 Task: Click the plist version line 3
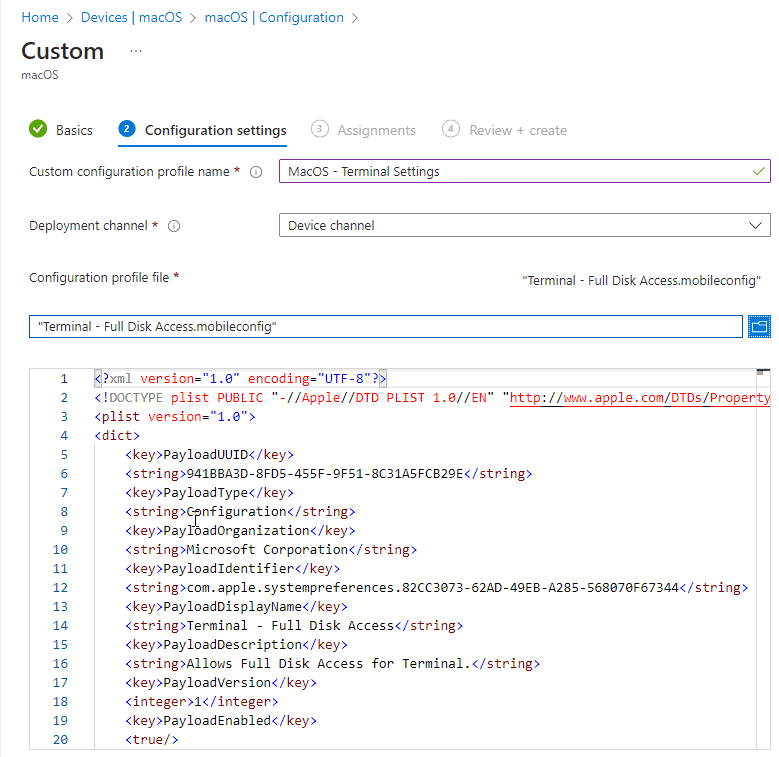click(x=175, y=417)
